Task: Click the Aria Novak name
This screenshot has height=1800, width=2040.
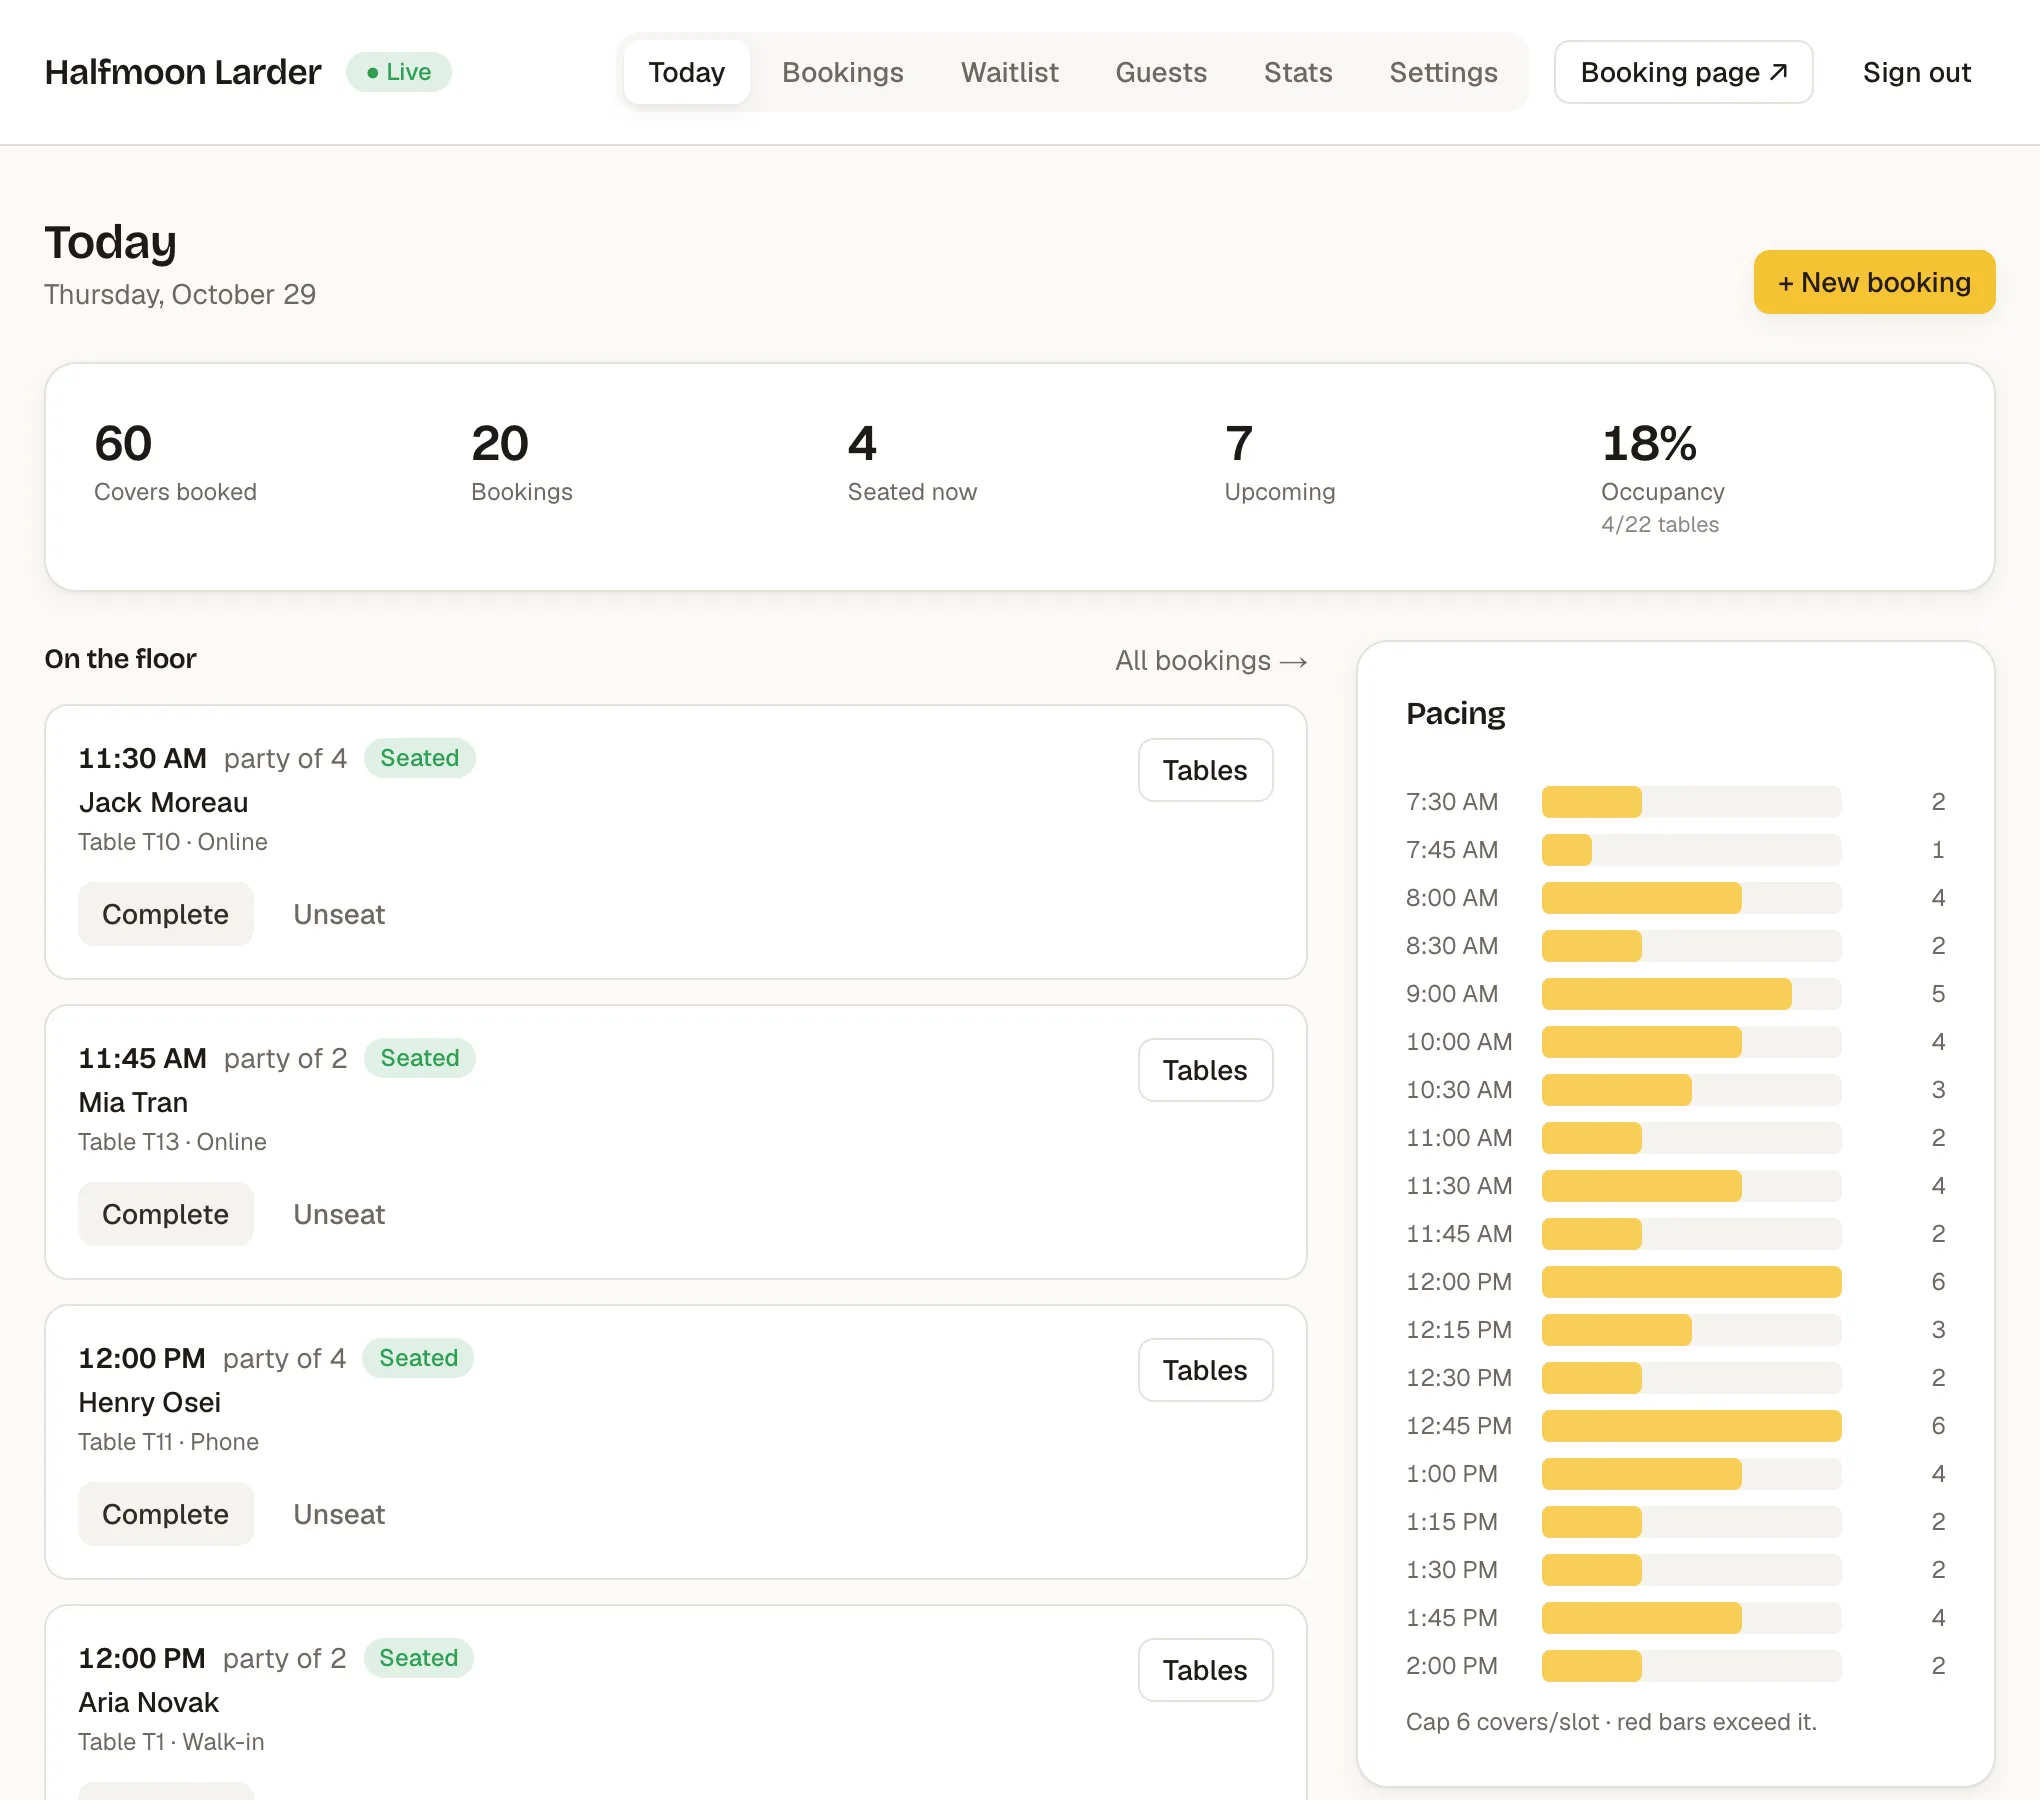Action: [149, 1702]
